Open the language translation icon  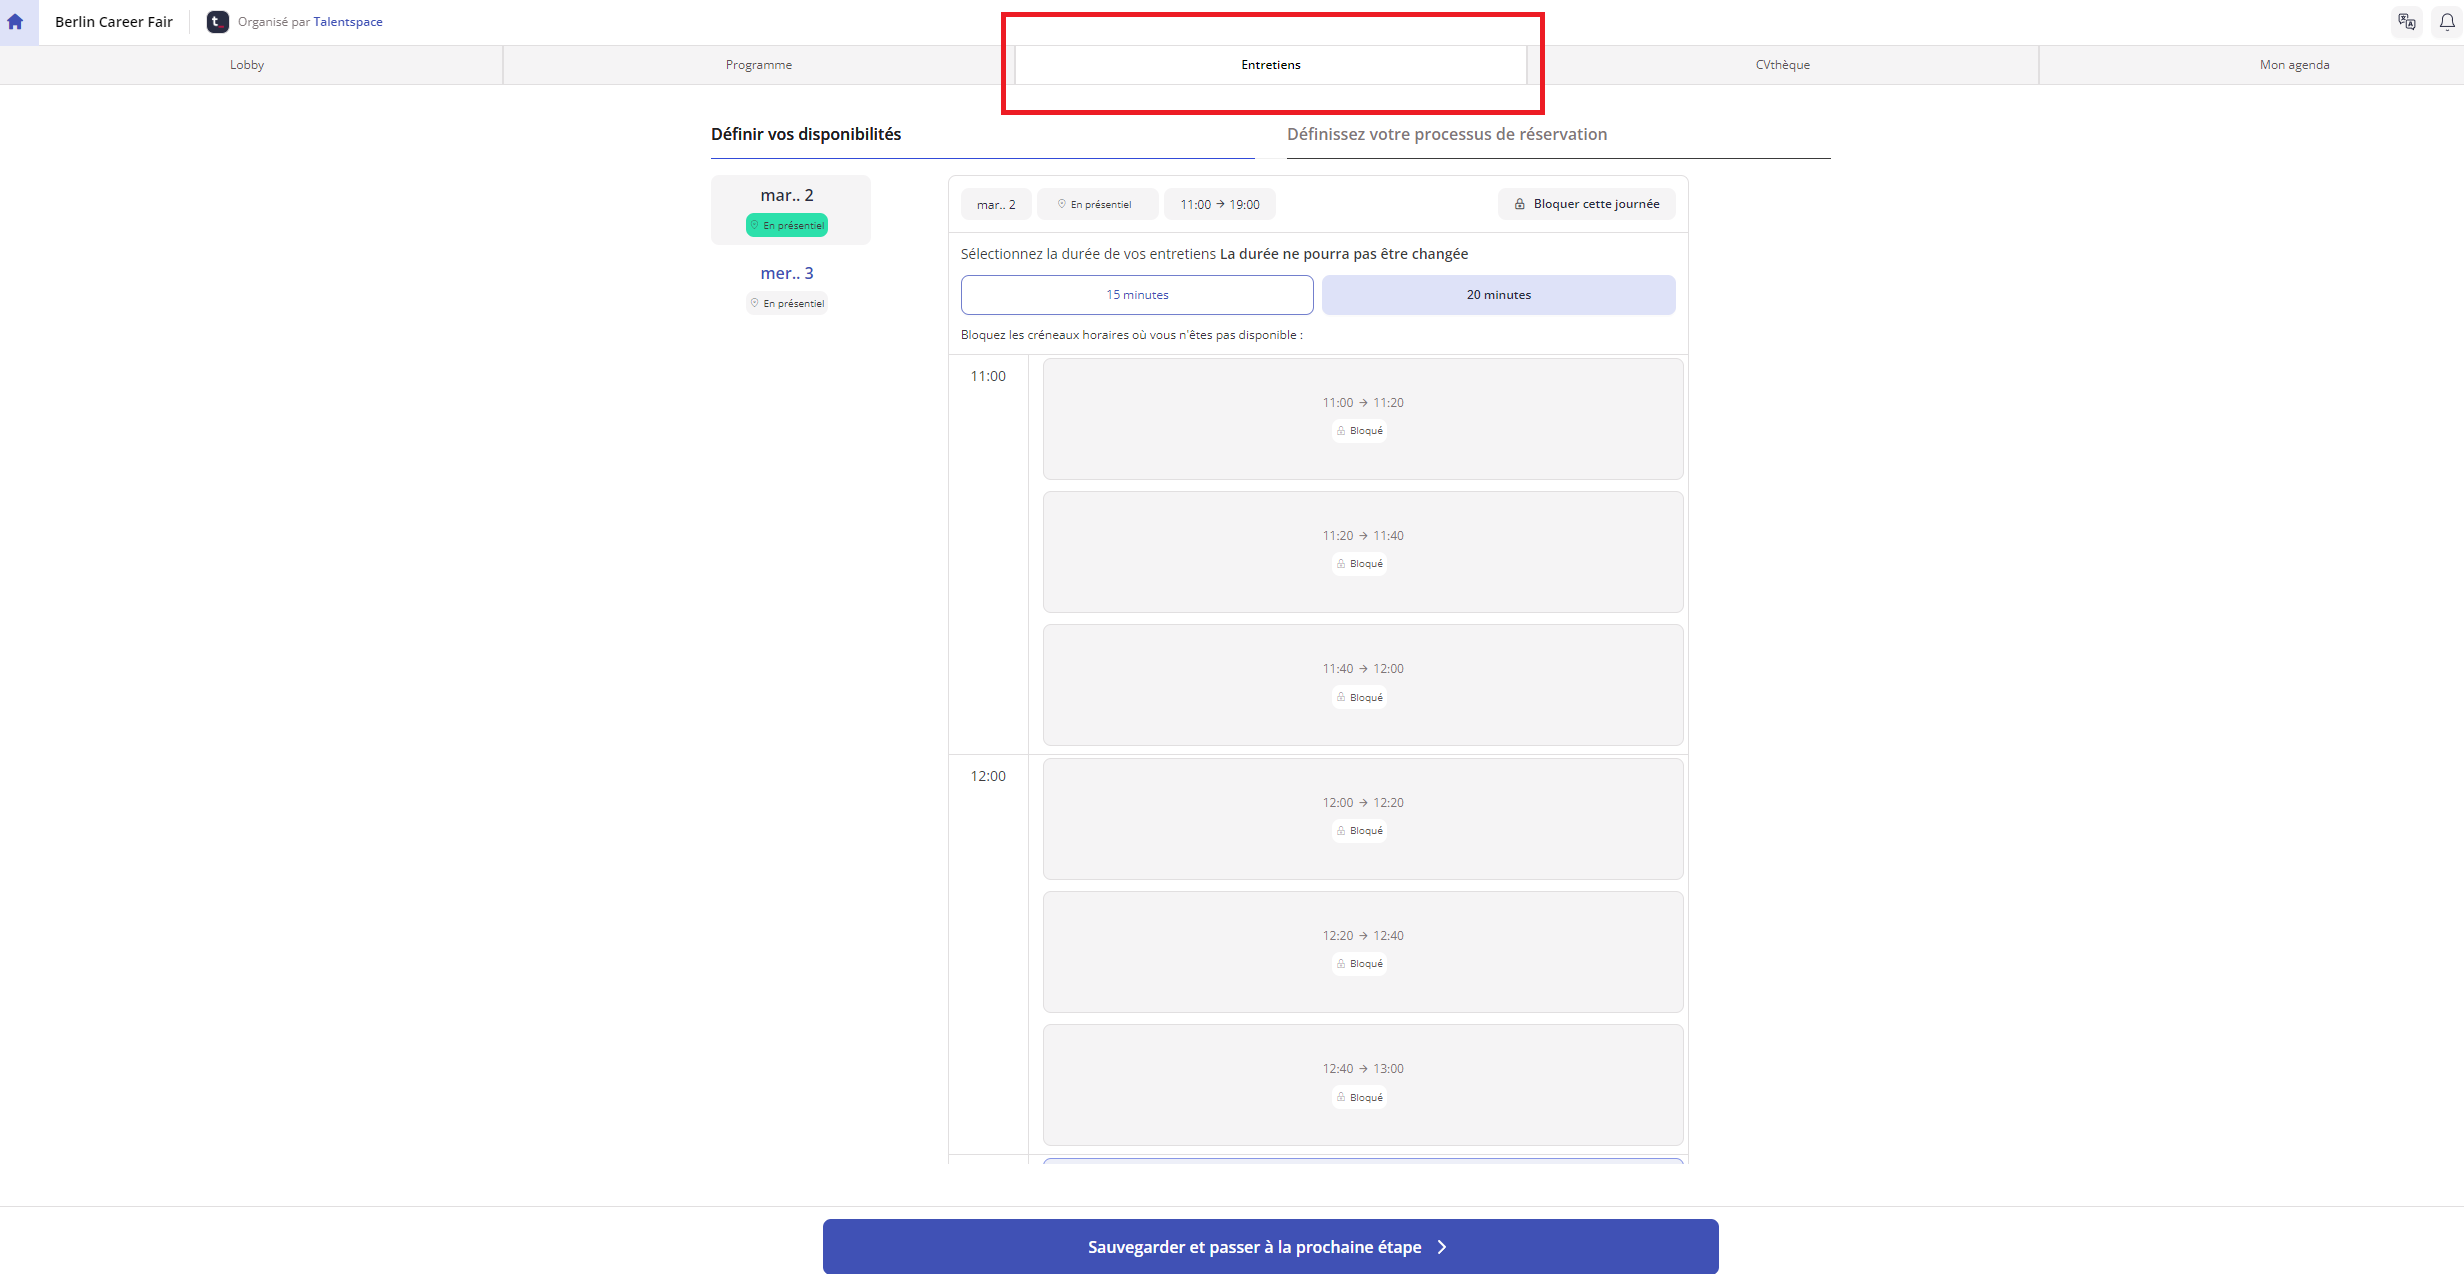pyautogui.click(x=2406, y=21)
